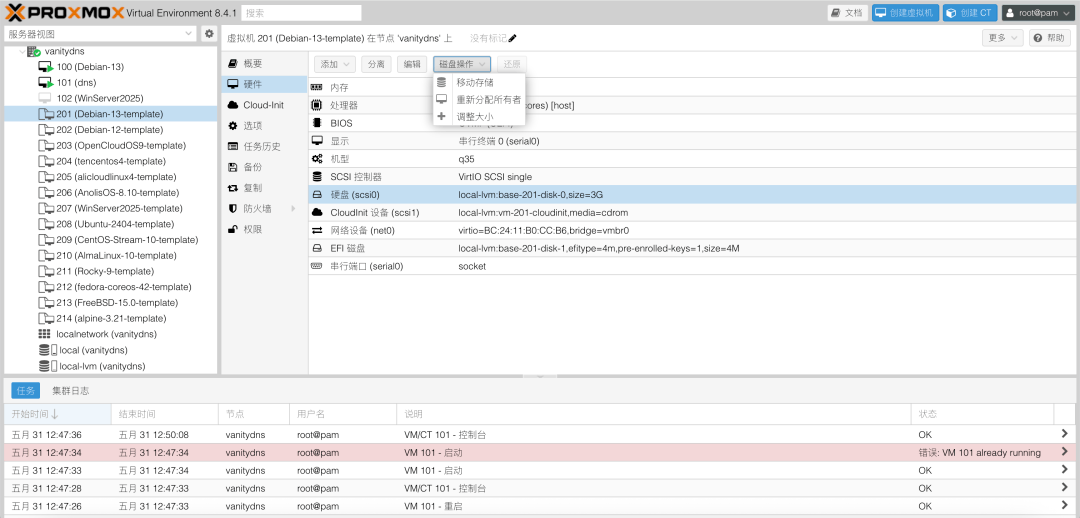Viewport: 1080px width, 518px height.
Task: Select VM 100 (Debian-13) running icon
Action: 45,67
